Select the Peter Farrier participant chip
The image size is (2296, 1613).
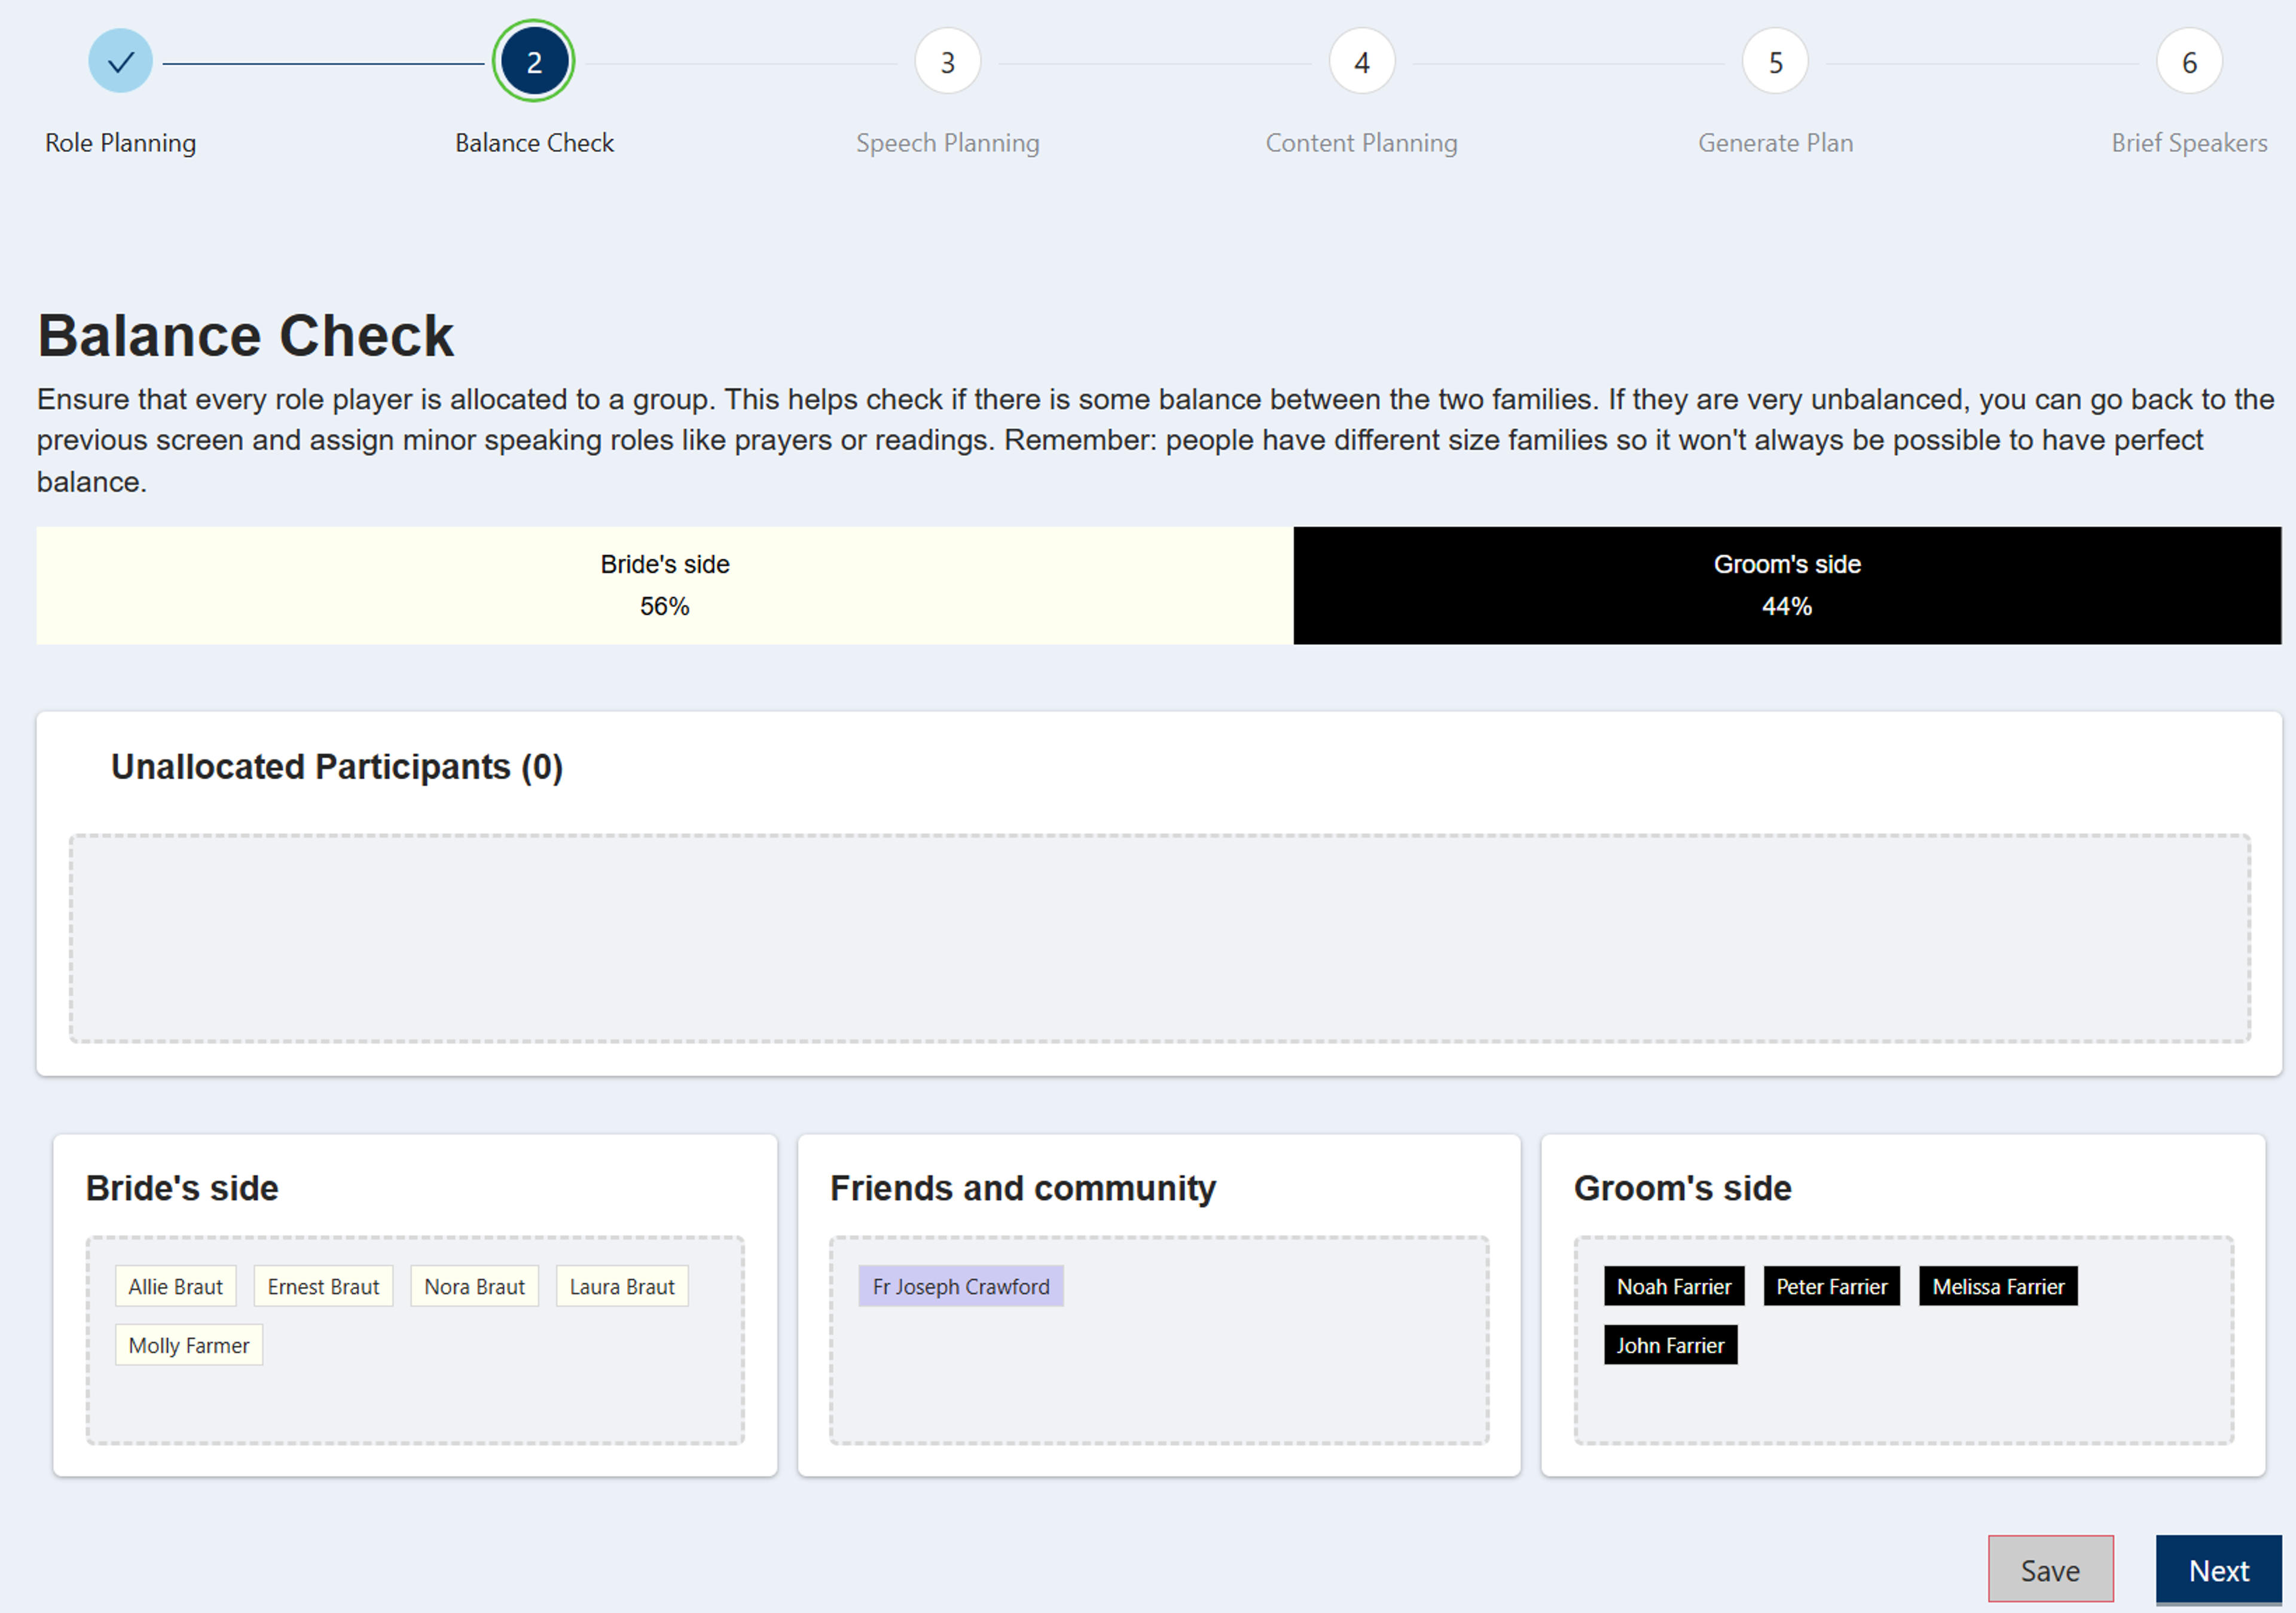pyautogui.click(x=1832, y=1287)
